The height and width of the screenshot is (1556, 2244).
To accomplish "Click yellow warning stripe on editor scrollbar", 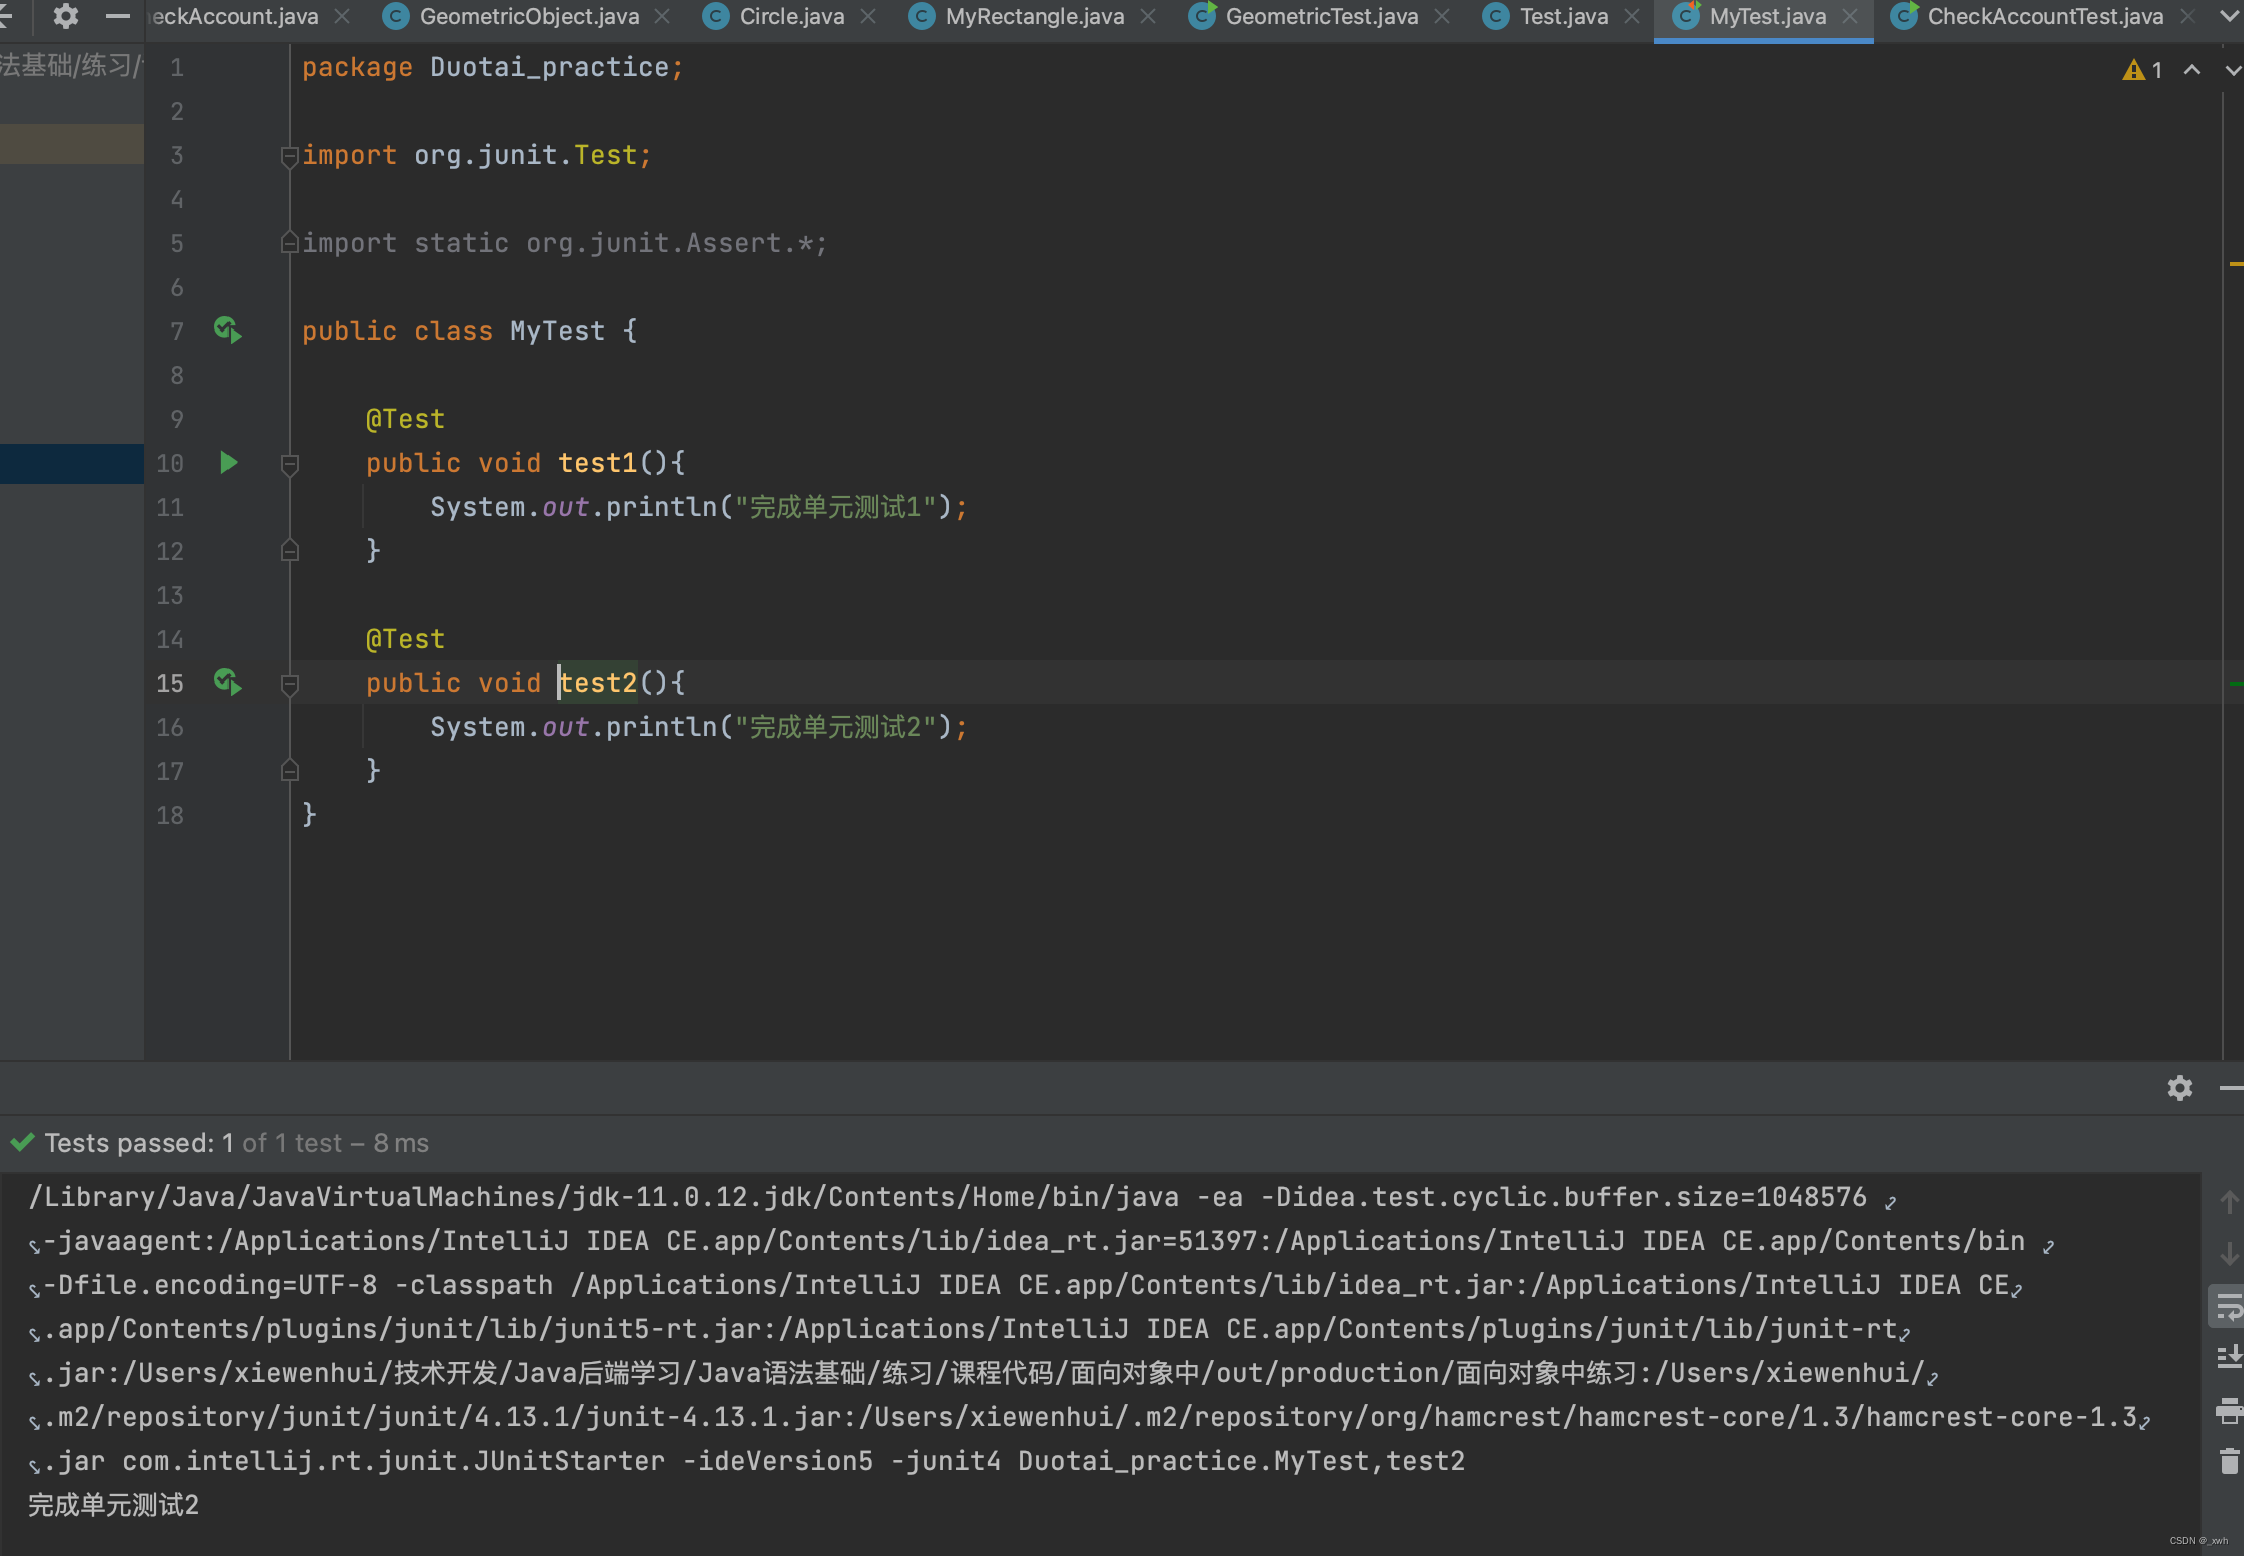I will [2235, 264].
